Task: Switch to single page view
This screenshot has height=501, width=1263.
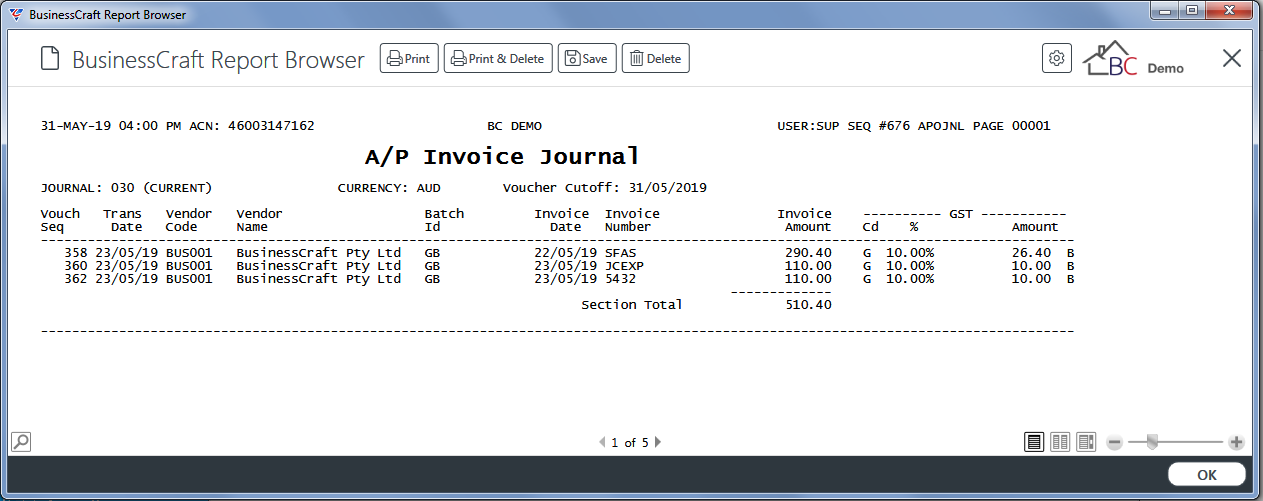Action: [x=1034, y=441]
